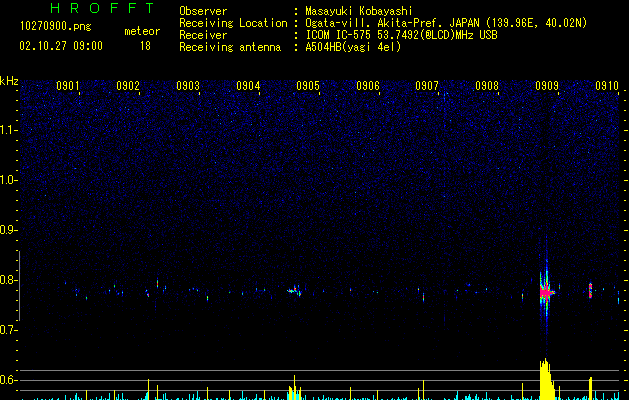
Task: Click the 0901 time marker
Action: click(67, 86)
